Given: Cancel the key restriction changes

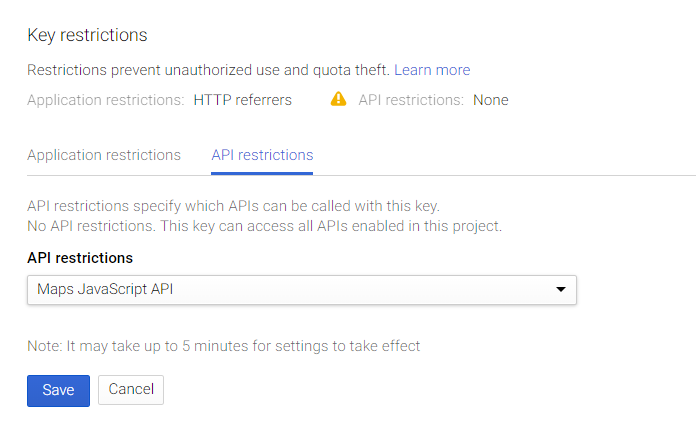Looking at the screenshot, I should pyautogui.click(x=131, y=390).
